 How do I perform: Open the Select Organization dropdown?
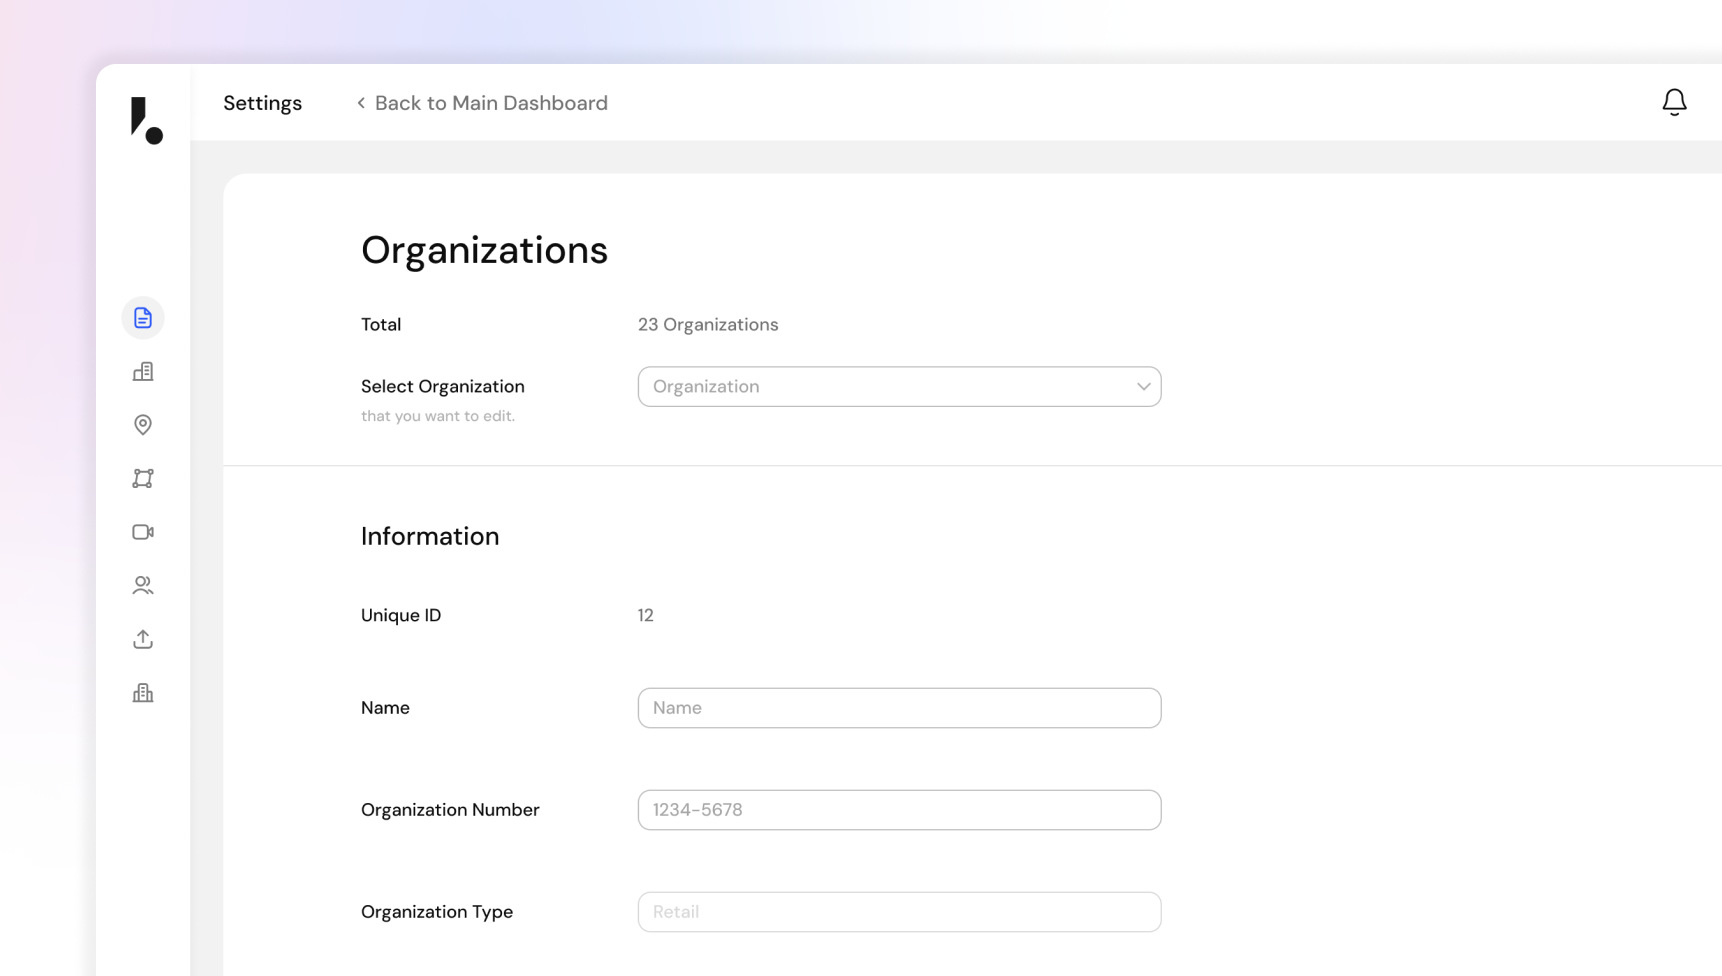coord(899,387)
